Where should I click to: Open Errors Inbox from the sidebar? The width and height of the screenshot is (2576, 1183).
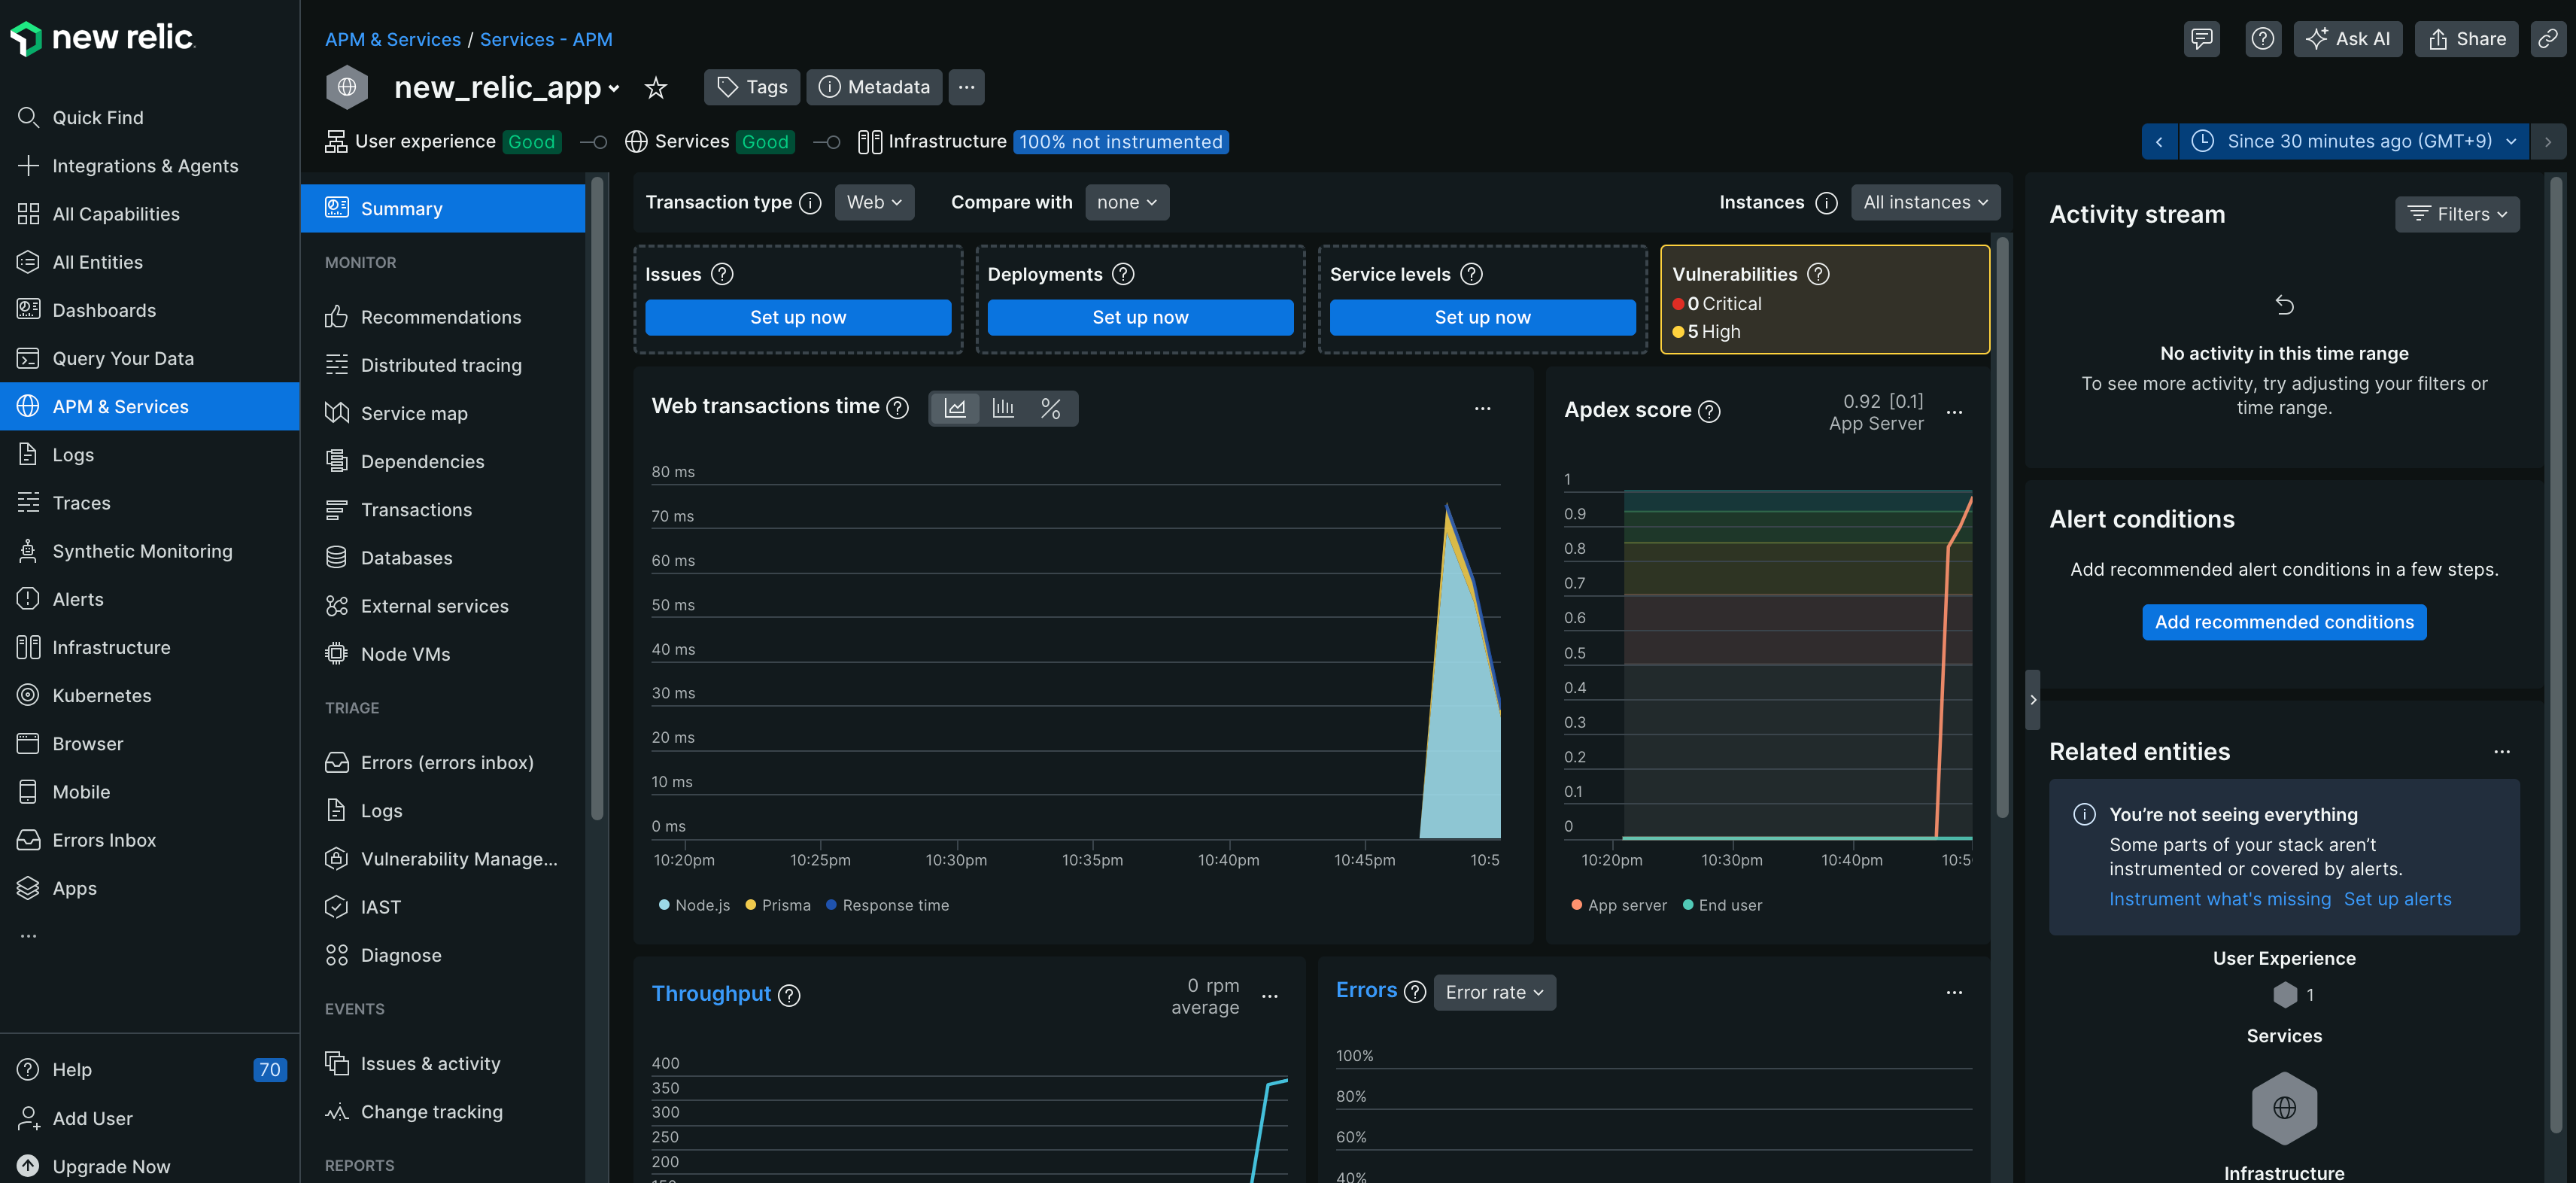point(104,839)
